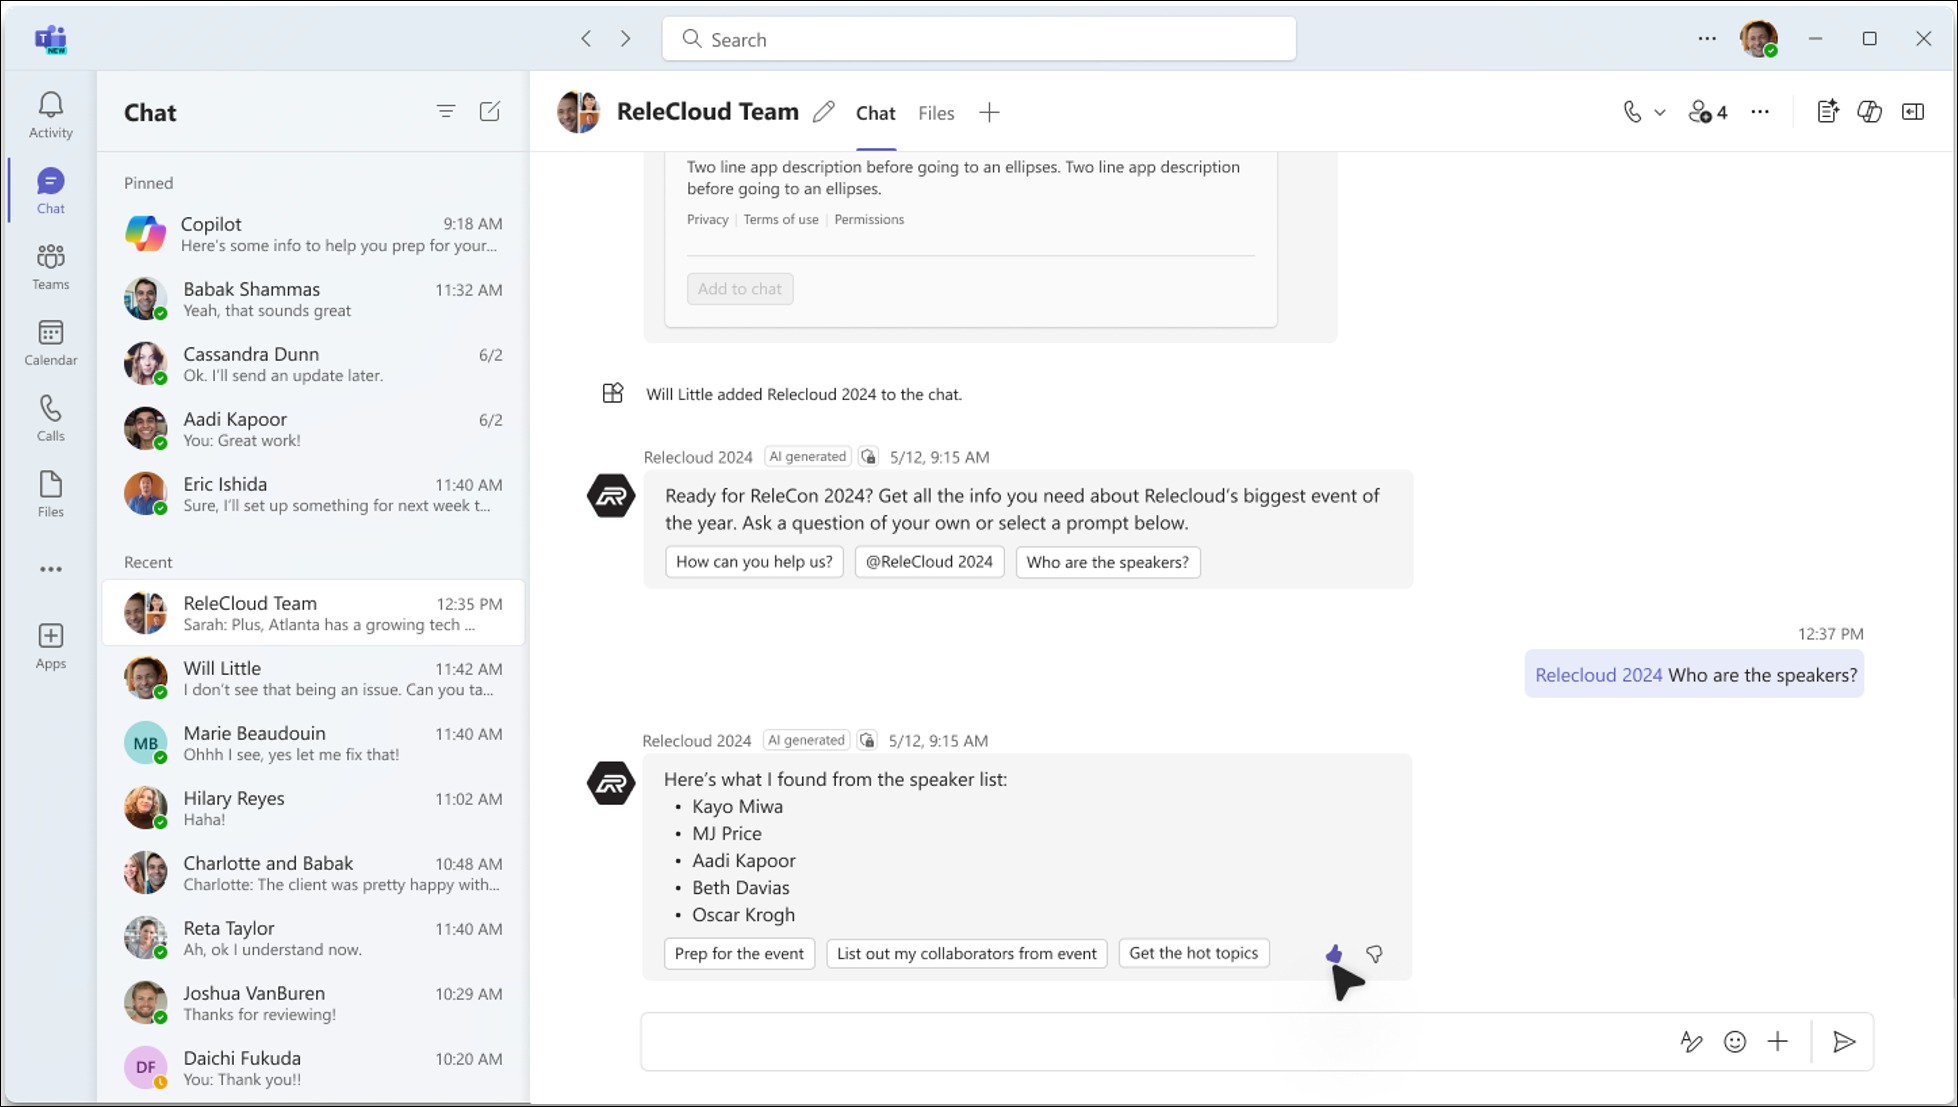Click the Prep for the event button
The height and width of the screenshot is (1107, 1958).
click(738, 952)
